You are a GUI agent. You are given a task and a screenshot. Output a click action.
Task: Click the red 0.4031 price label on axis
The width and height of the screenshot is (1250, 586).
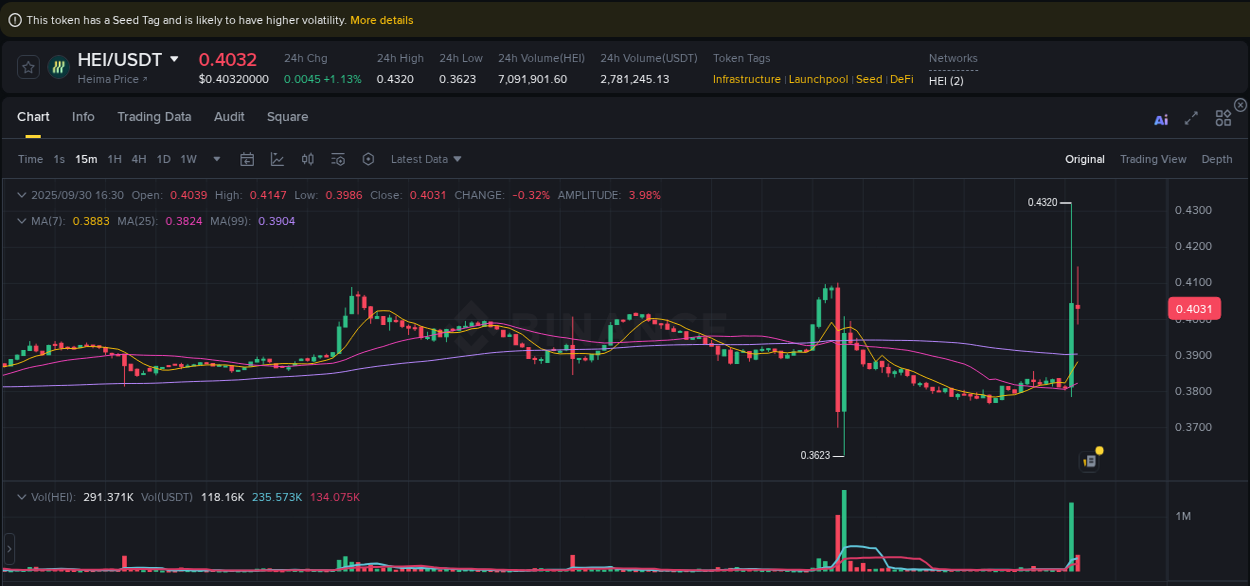[x=1194, y=308]
